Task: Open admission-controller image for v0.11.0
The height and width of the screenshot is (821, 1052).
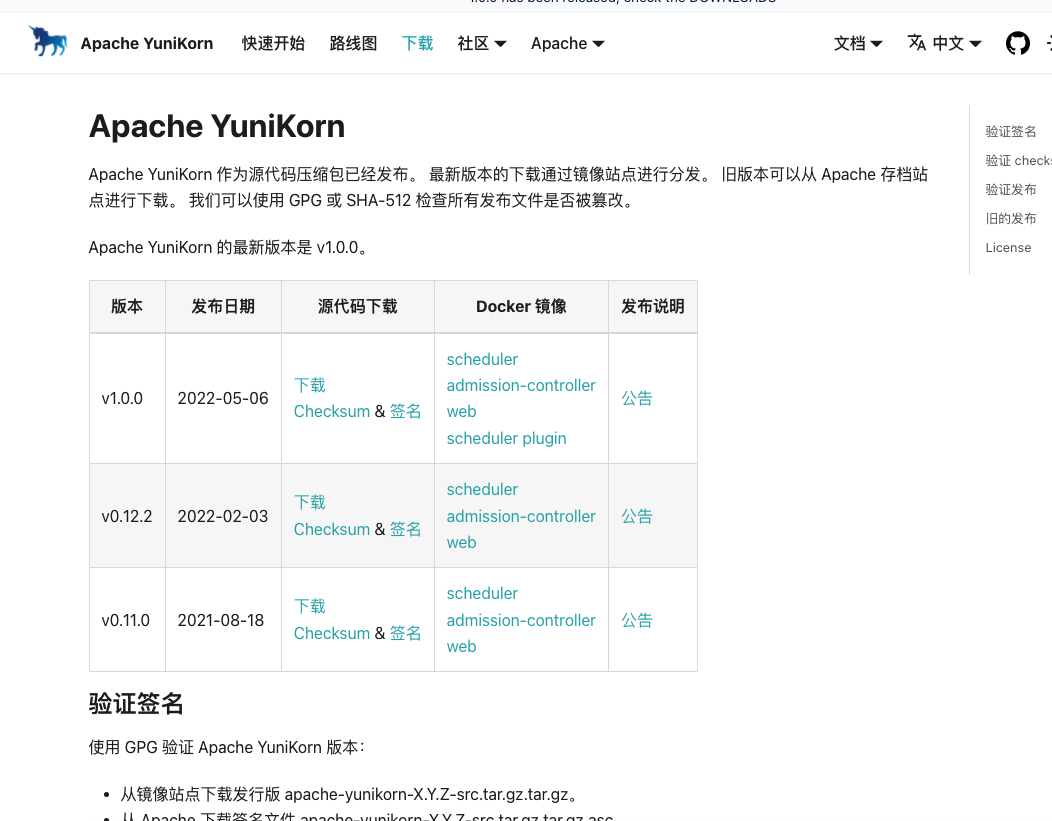Action: (x=521, y=620)
